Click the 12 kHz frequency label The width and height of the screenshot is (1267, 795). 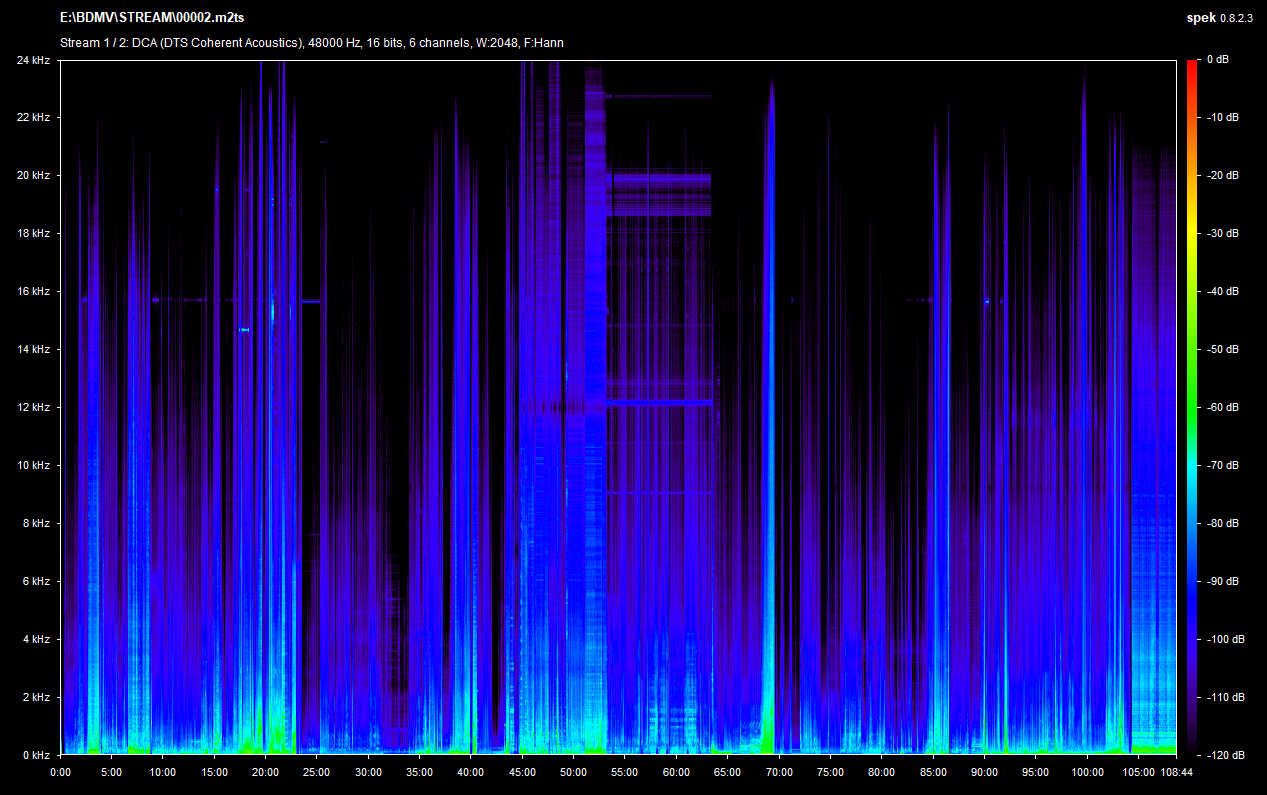pos(32,408)
